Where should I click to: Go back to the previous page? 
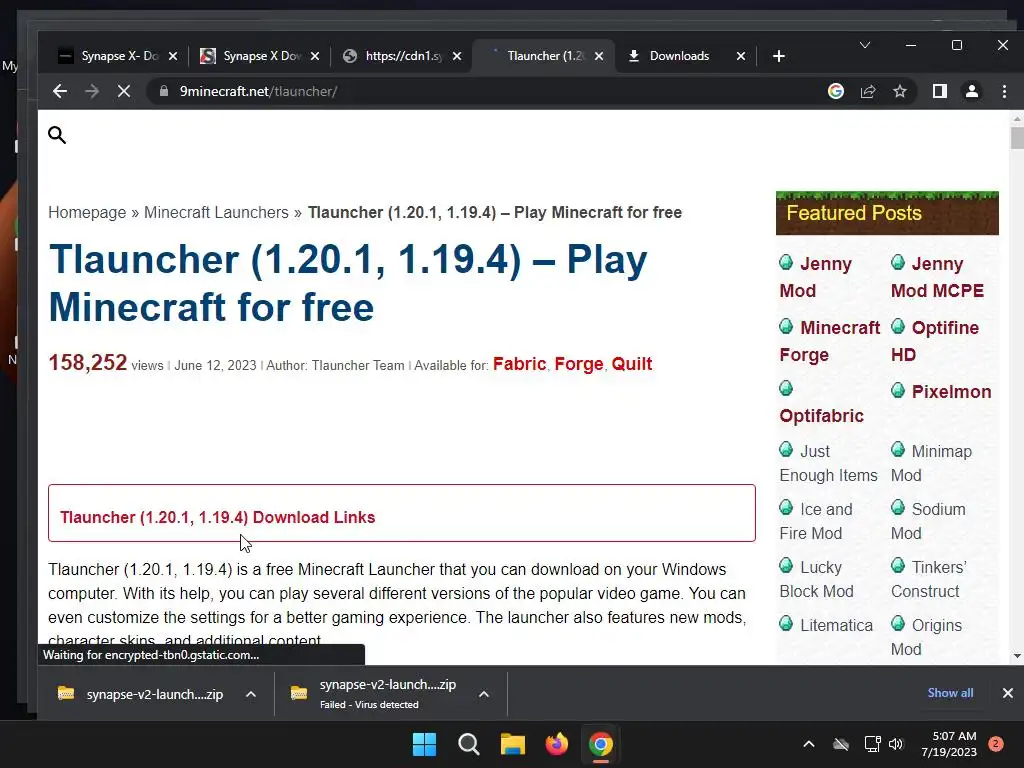pos(60,91)
